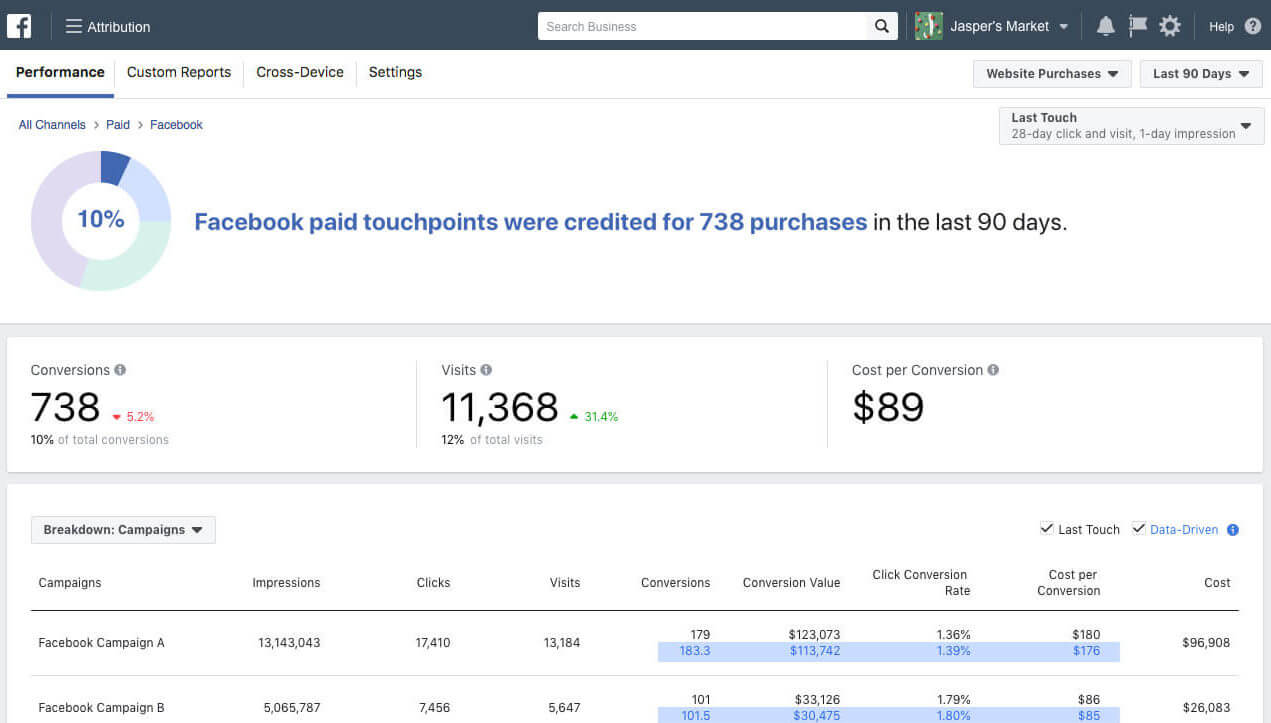
Task: Open the Breakdown: Campaigns dropdown
Action: (x=123, y=530)
